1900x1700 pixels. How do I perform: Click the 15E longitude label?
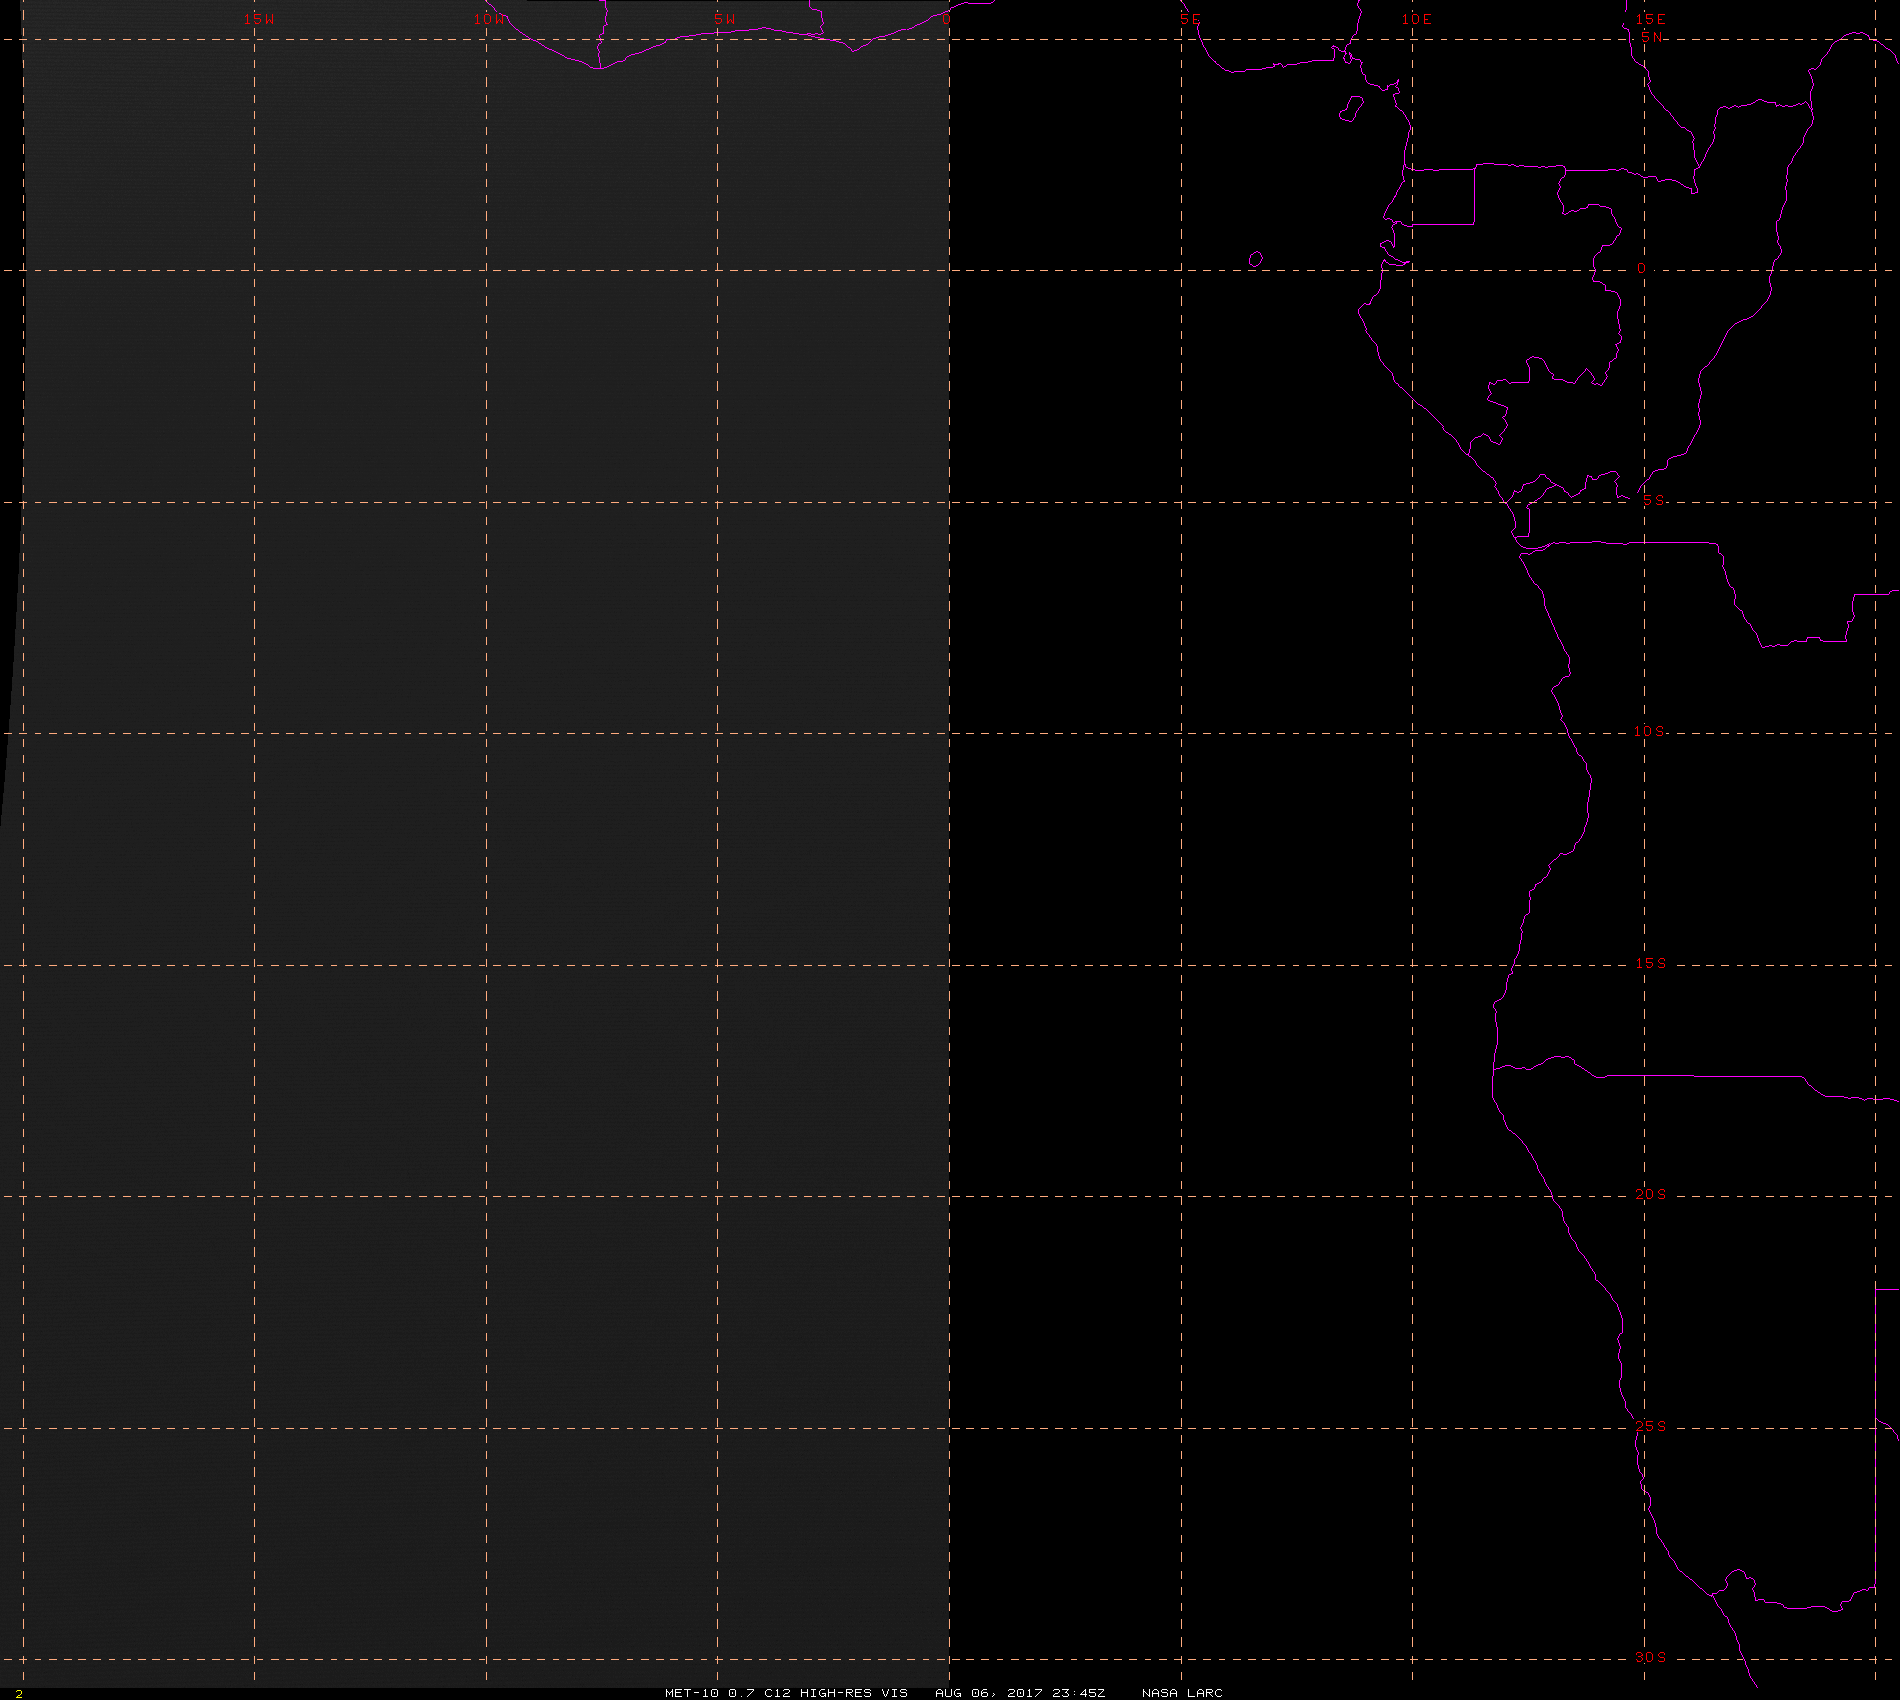(1651, 19)
